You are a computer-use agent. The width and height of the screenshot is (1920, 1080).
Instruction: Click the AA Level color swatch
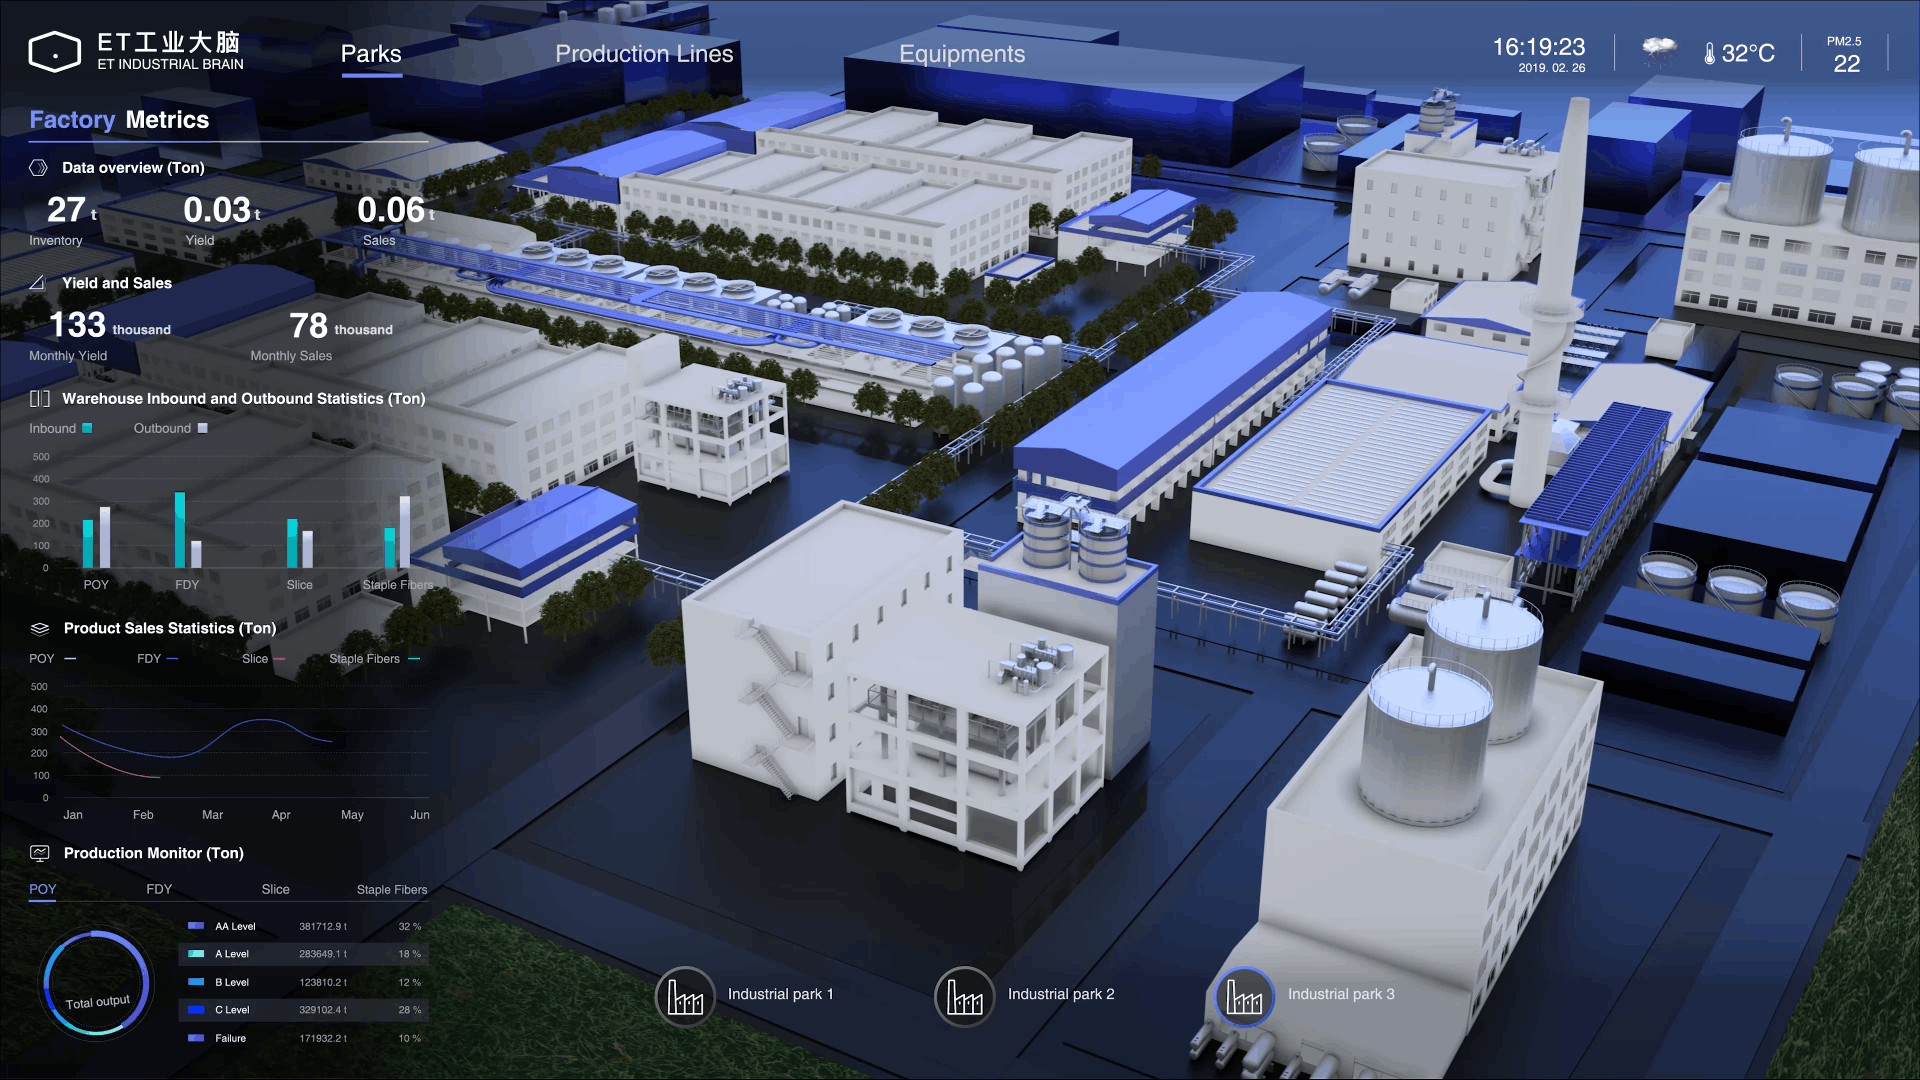196,926
